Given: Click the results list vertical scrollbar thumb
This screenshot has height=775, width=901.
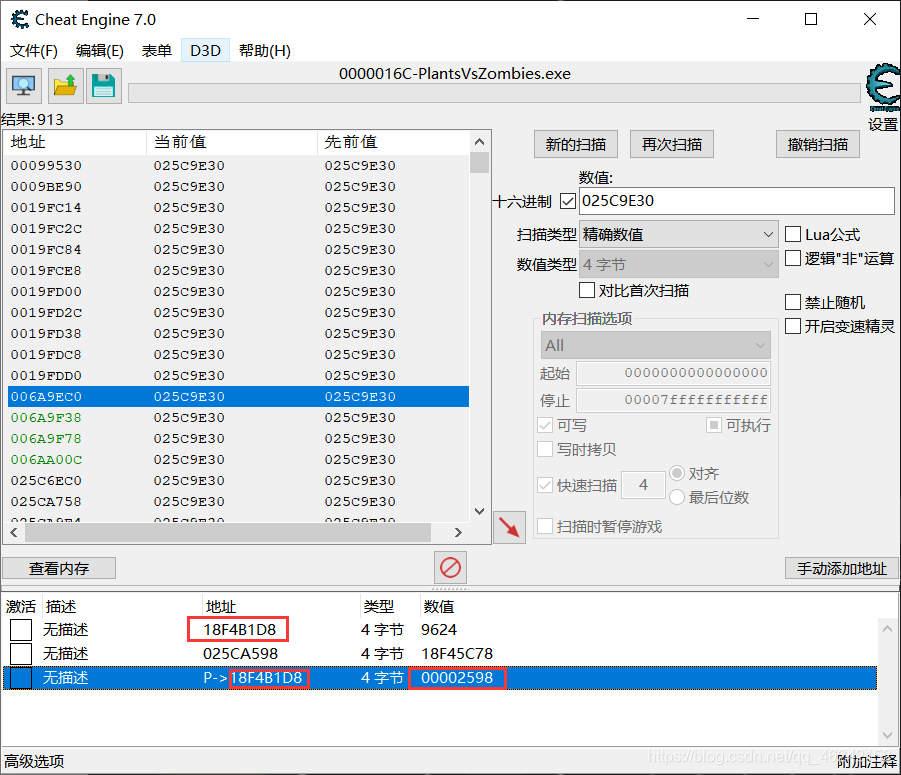Looking at the screenshot, I should point(479,162).
